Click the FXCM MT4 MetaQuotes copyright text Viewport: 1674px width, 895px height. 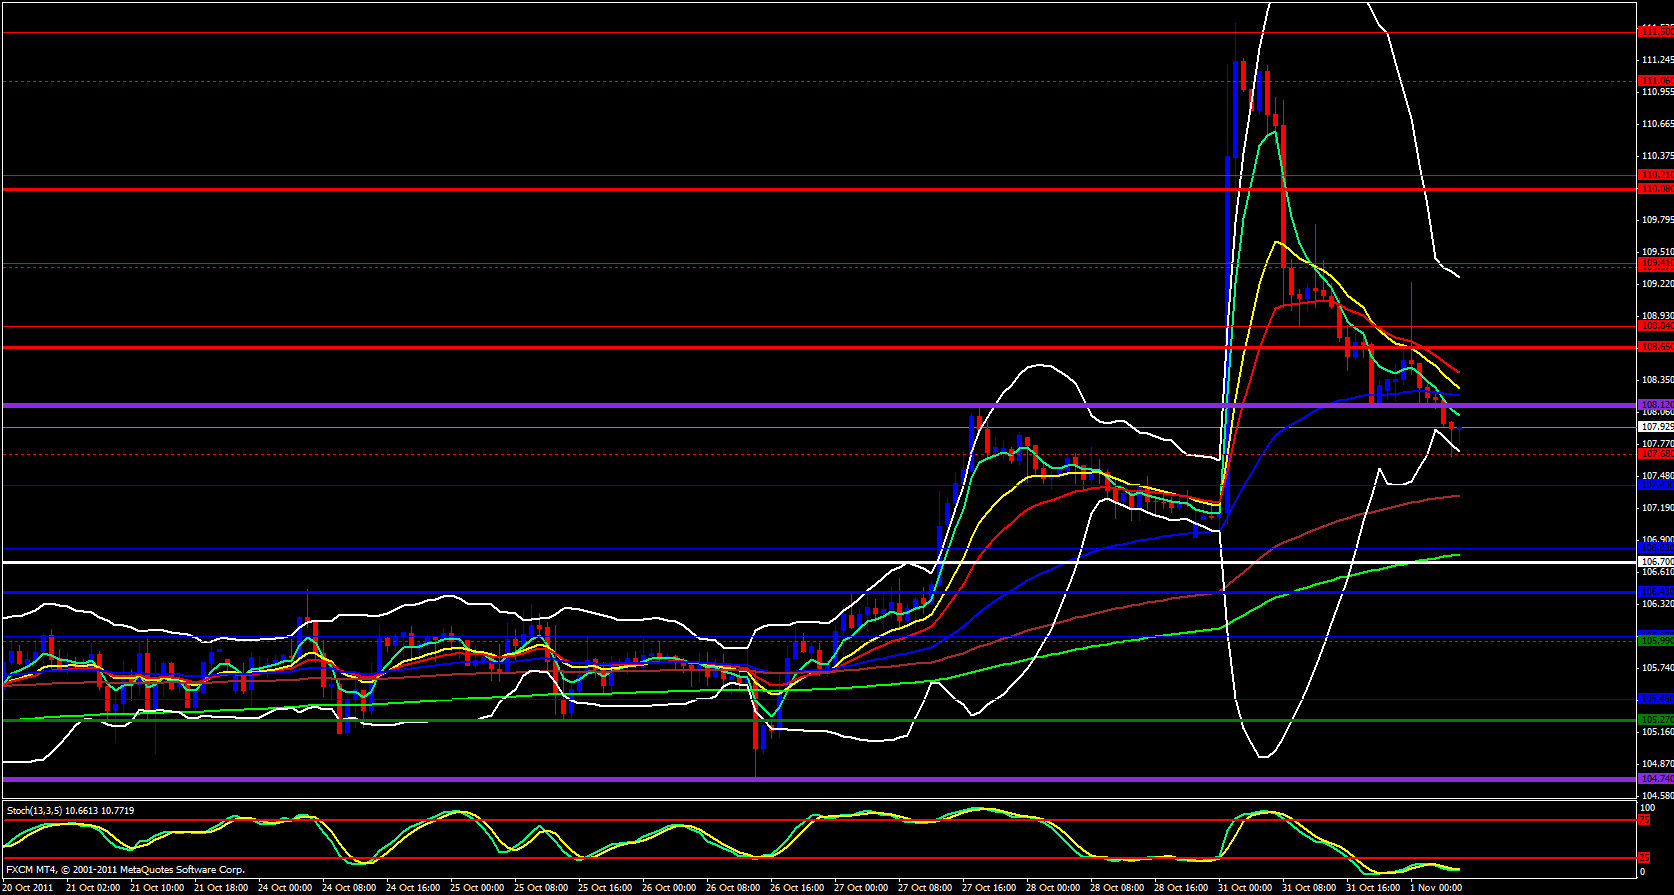click(125, 870)
